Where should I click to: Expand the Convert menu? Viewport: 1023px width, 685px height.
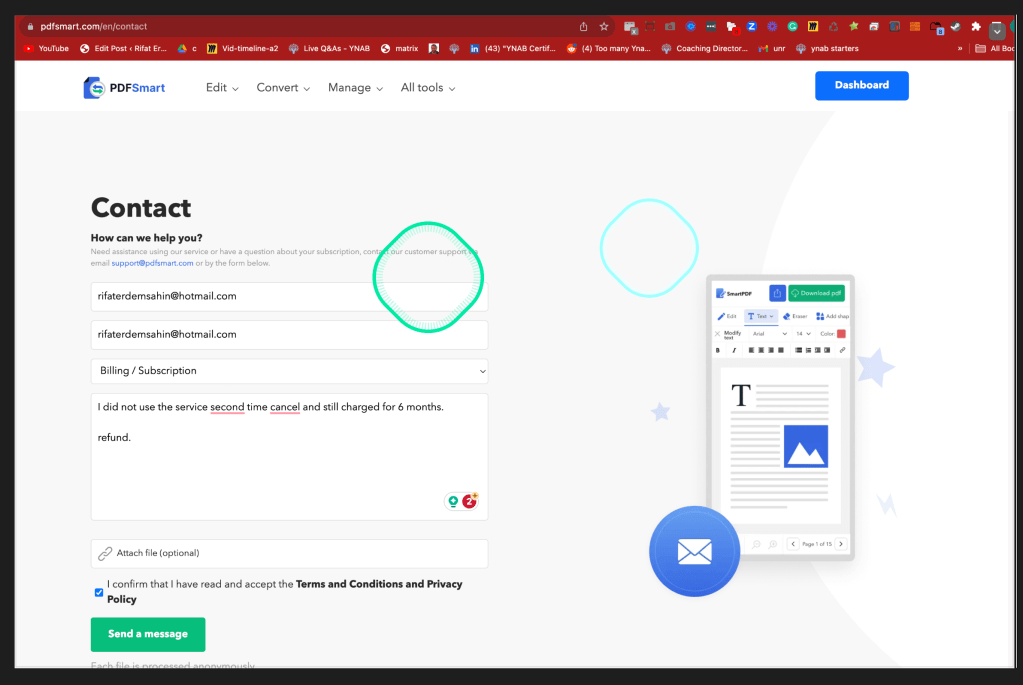[x=283, y=87]
